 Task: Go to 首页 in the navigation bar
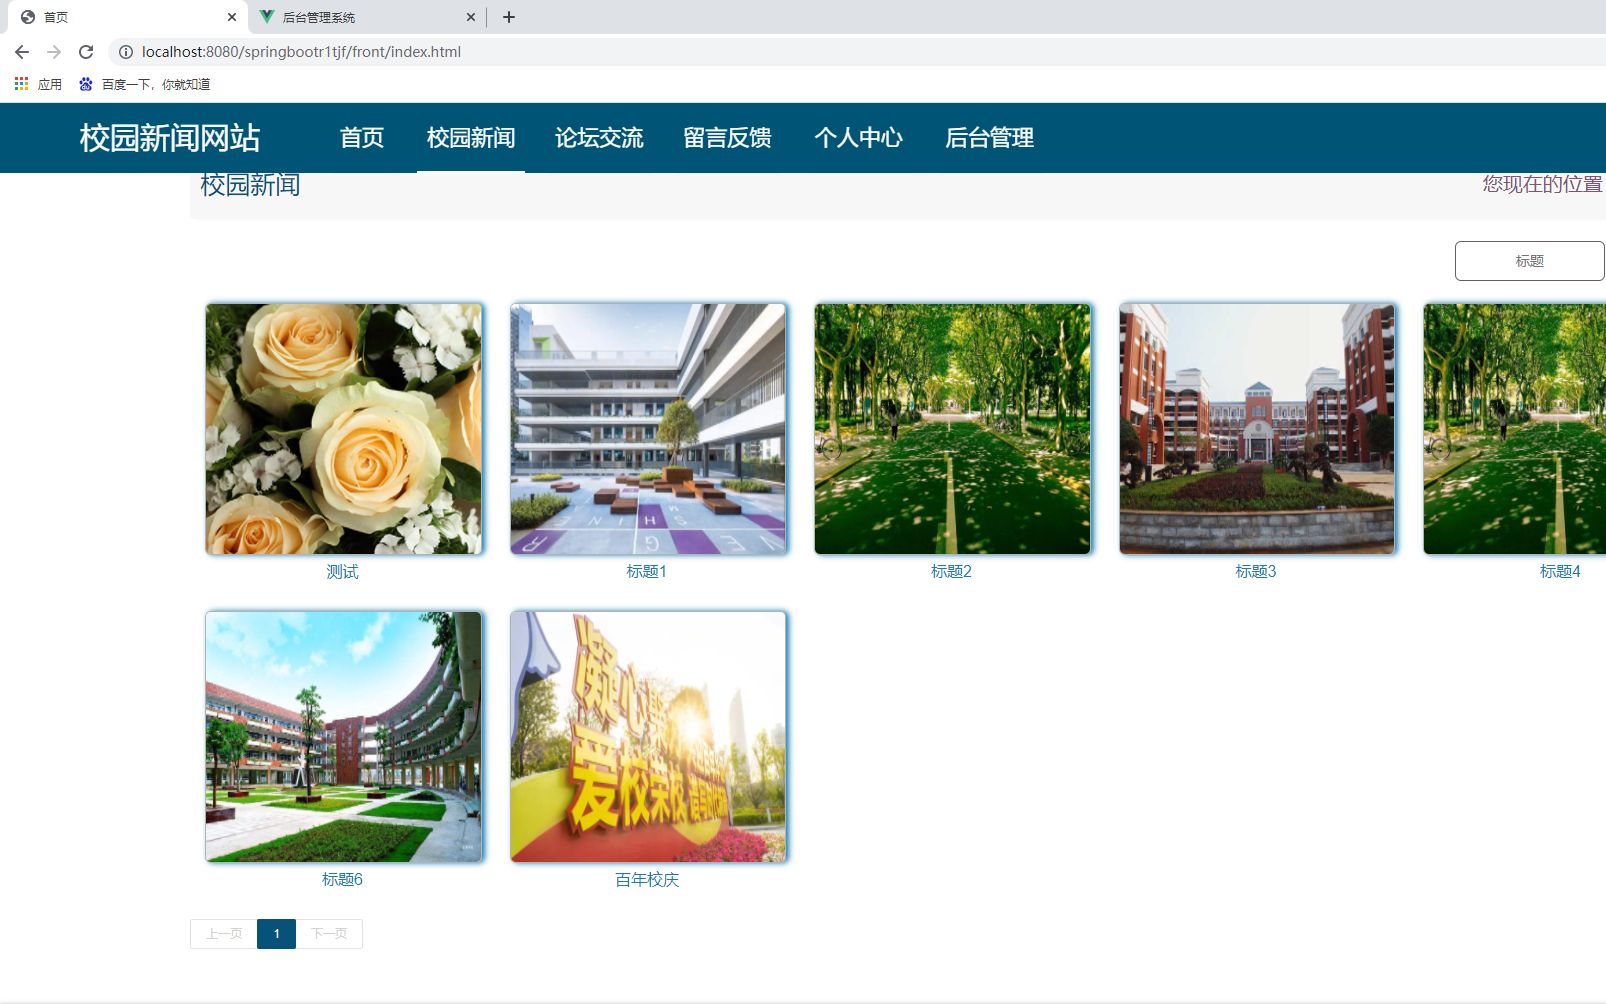point(362,138)
